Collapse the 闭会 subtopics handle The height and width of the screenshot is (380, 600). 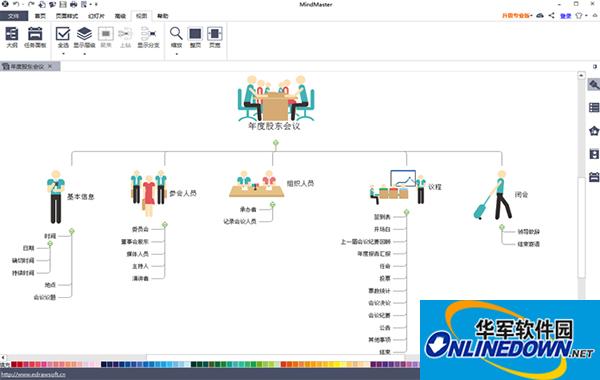tap(502, 227)
